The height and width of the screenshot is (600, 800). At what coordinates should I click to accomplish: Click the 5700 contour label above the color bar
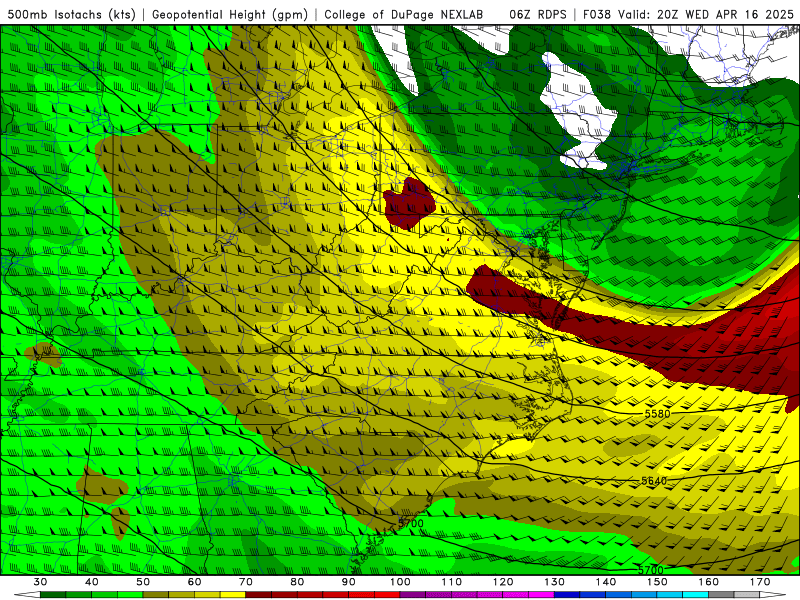(651, 570)
